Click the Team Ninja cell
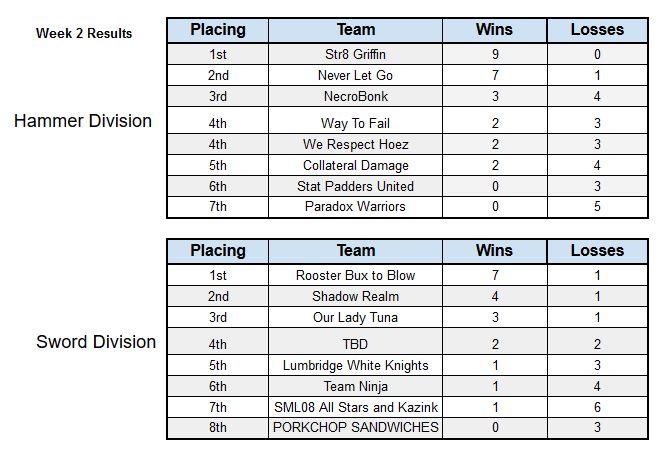The height and width of the screenshot is (459, 666). coord(356,386)
